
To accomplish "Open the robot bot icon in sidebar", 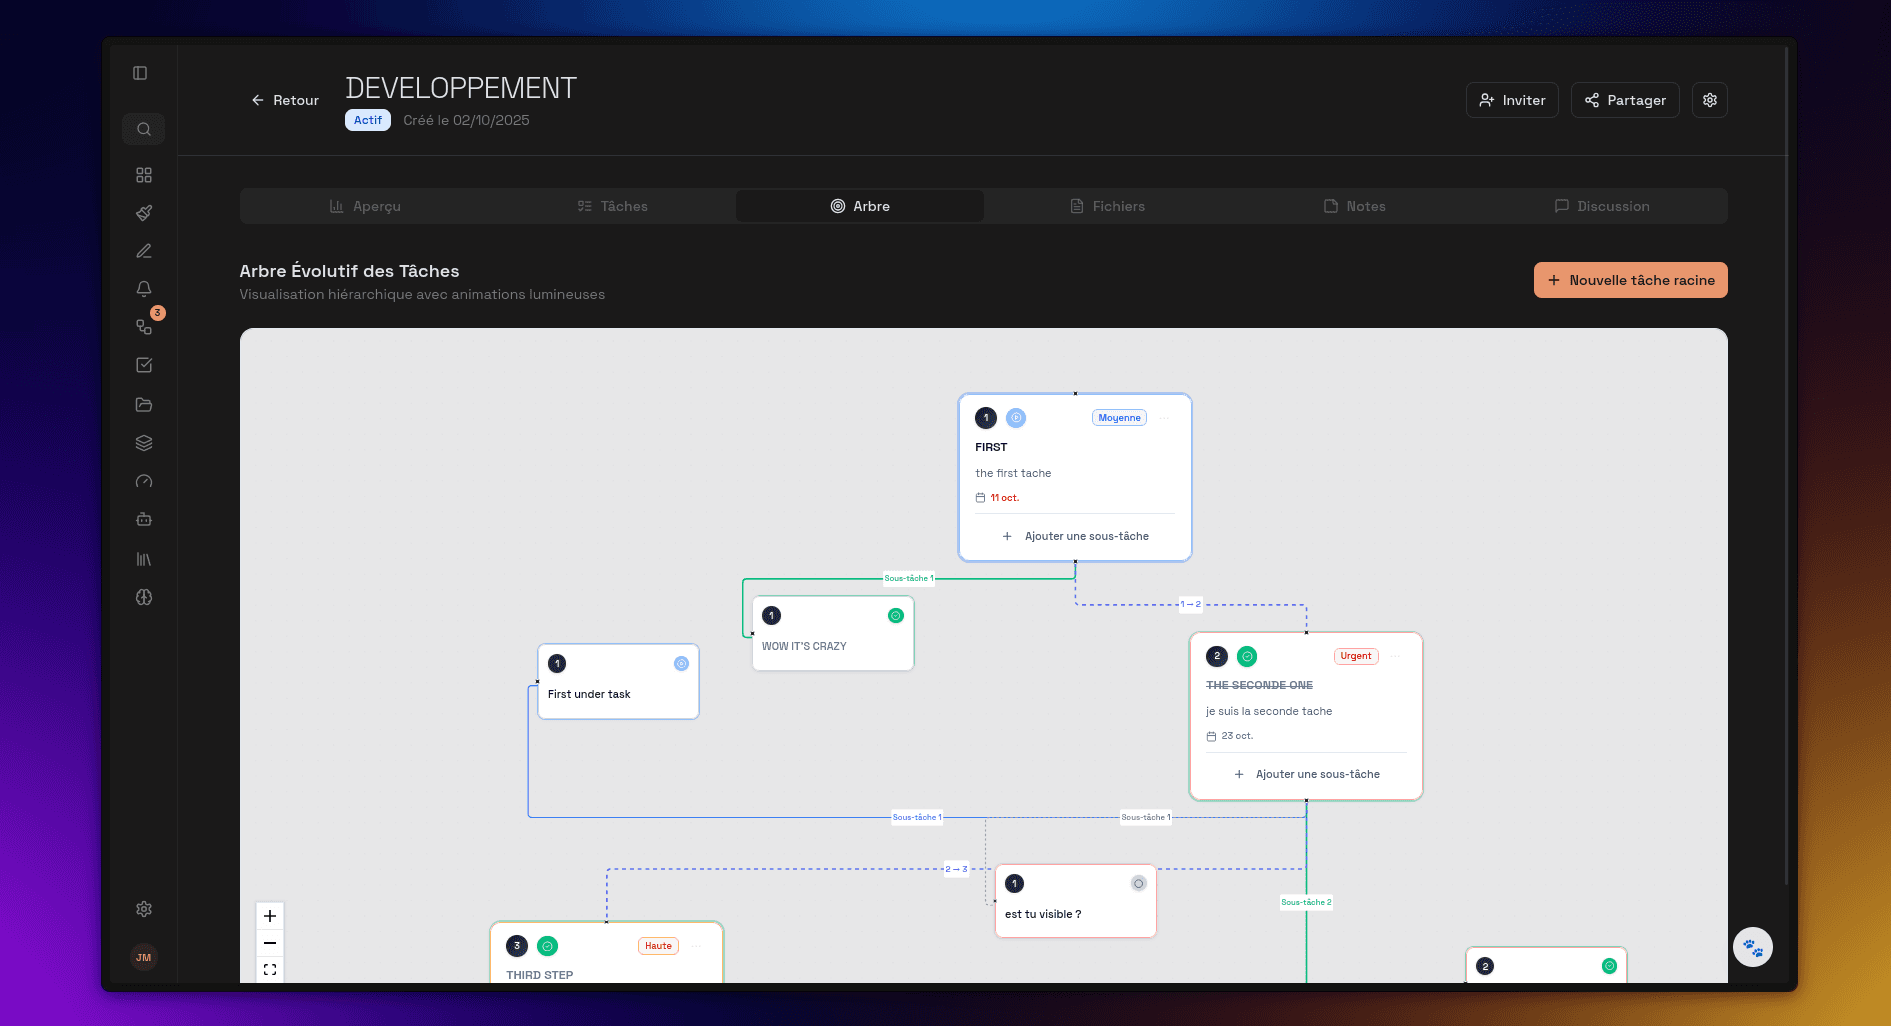I will (144, 519).
